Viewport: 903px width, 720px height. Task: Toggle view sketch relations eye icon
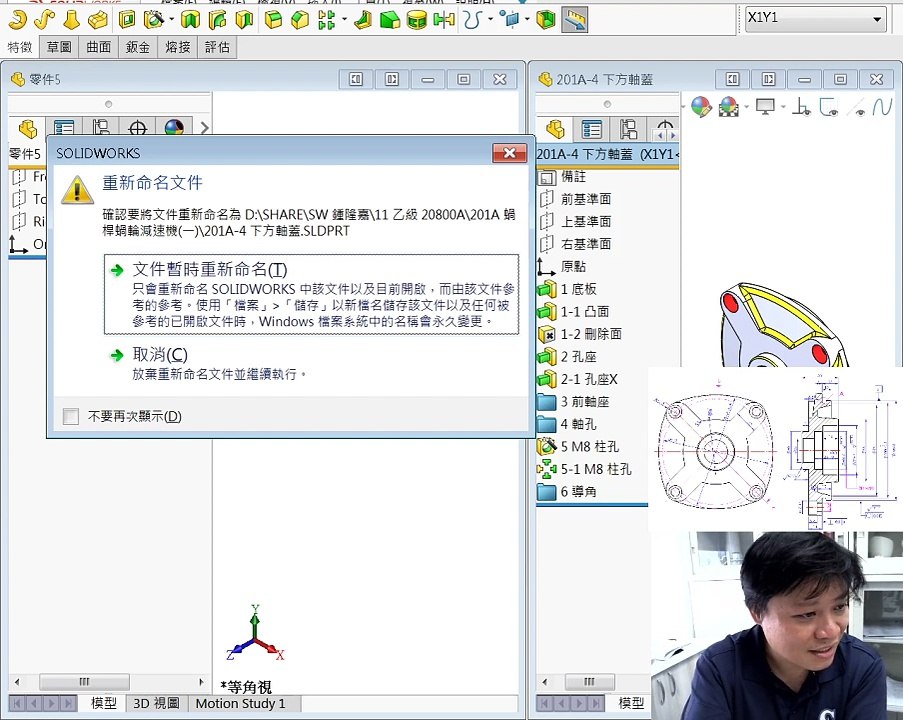tap(829, 107)
